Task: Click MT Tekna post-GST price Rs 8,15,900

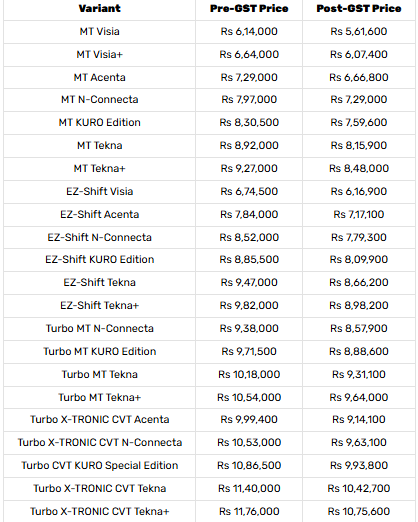Action: tap(359, 146)
